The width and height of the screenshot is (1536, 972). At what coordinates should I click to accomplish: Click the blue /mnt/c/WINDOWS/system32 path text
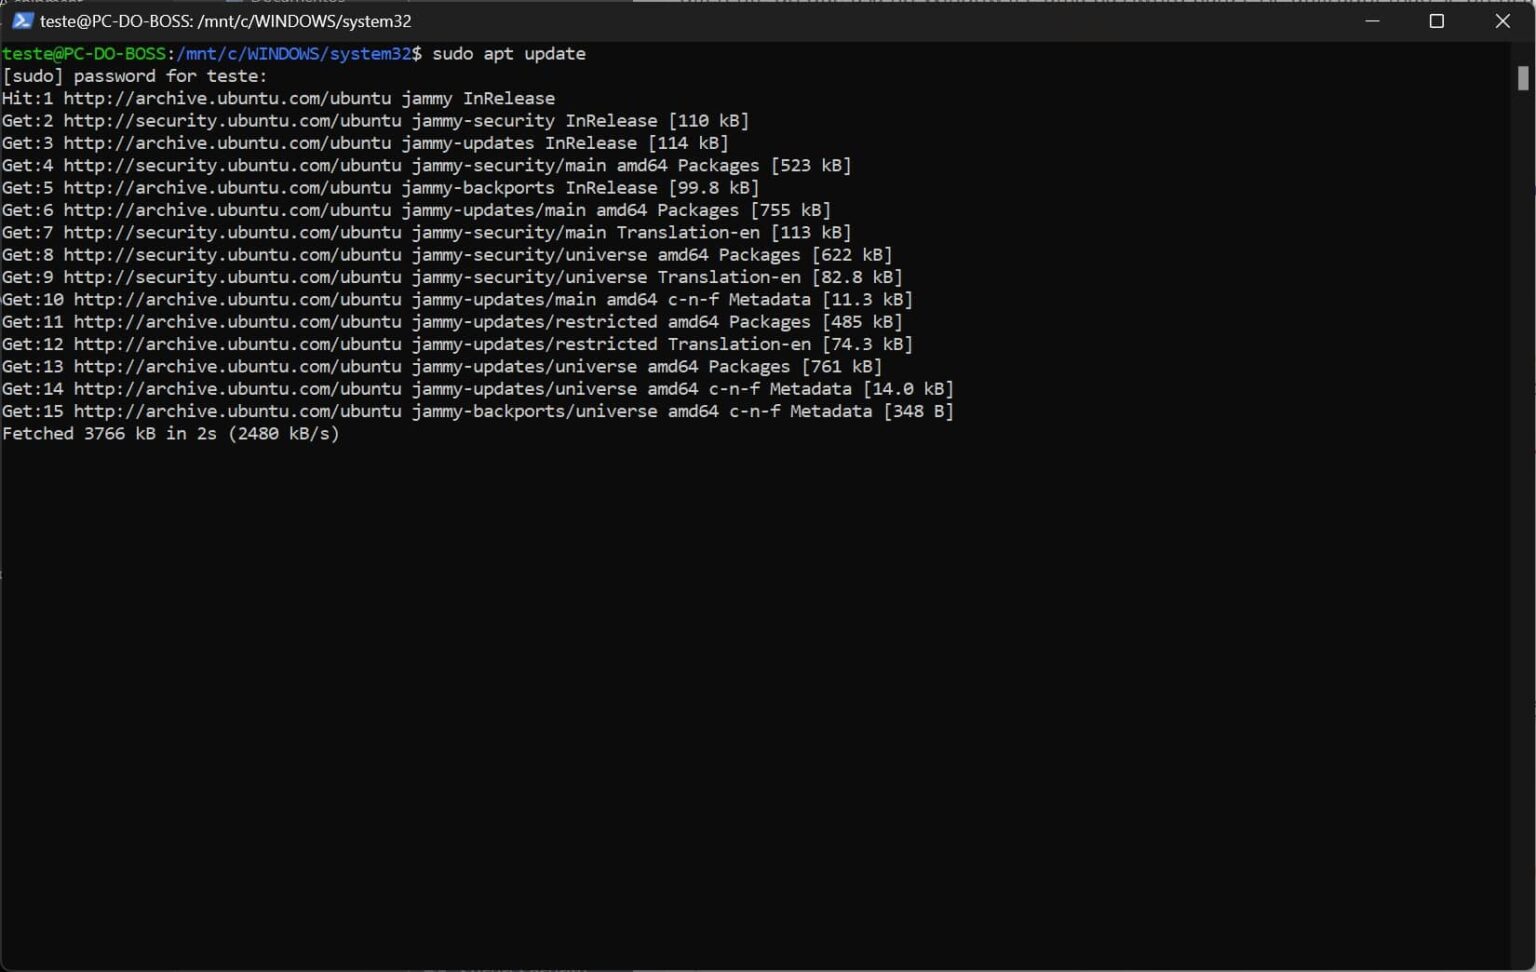pos(290,53)
